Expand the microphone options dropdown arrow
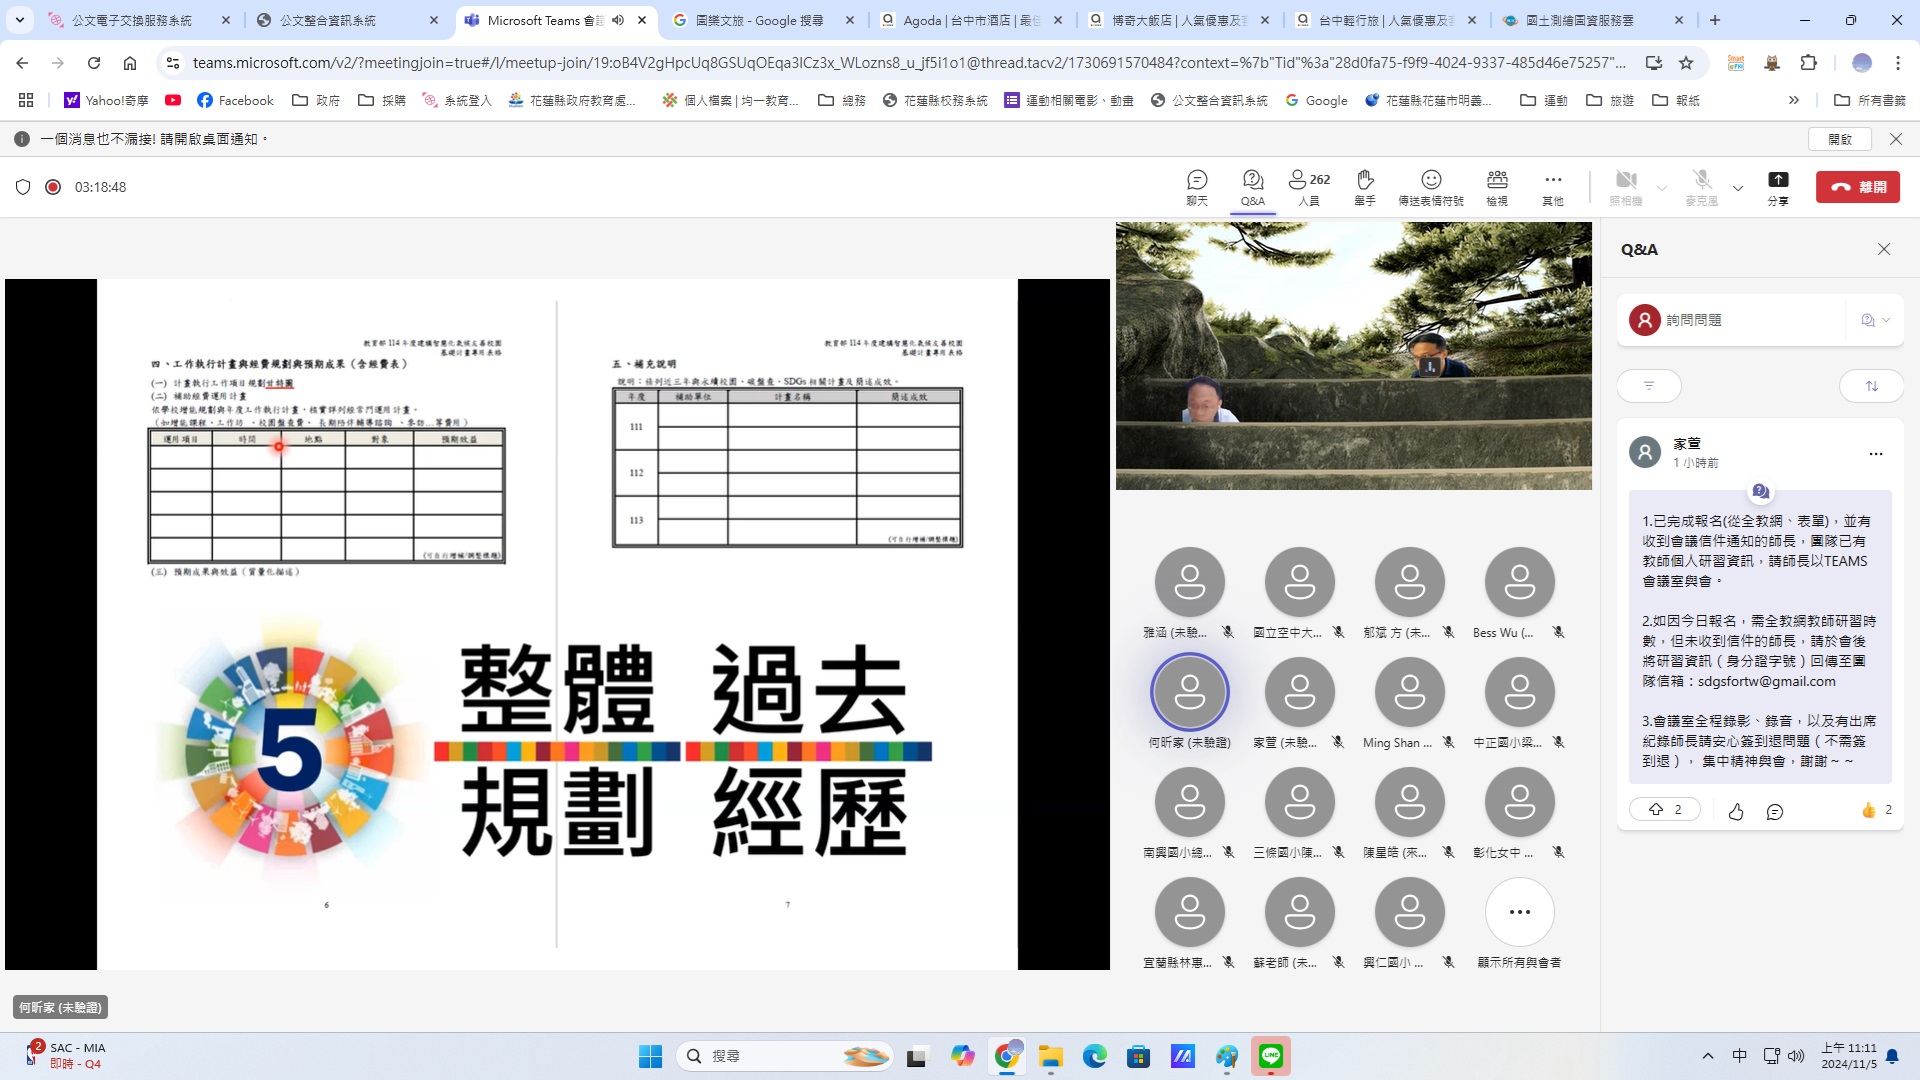This screenshot has height=1080, width=1920. click(x=1738, y=188)
